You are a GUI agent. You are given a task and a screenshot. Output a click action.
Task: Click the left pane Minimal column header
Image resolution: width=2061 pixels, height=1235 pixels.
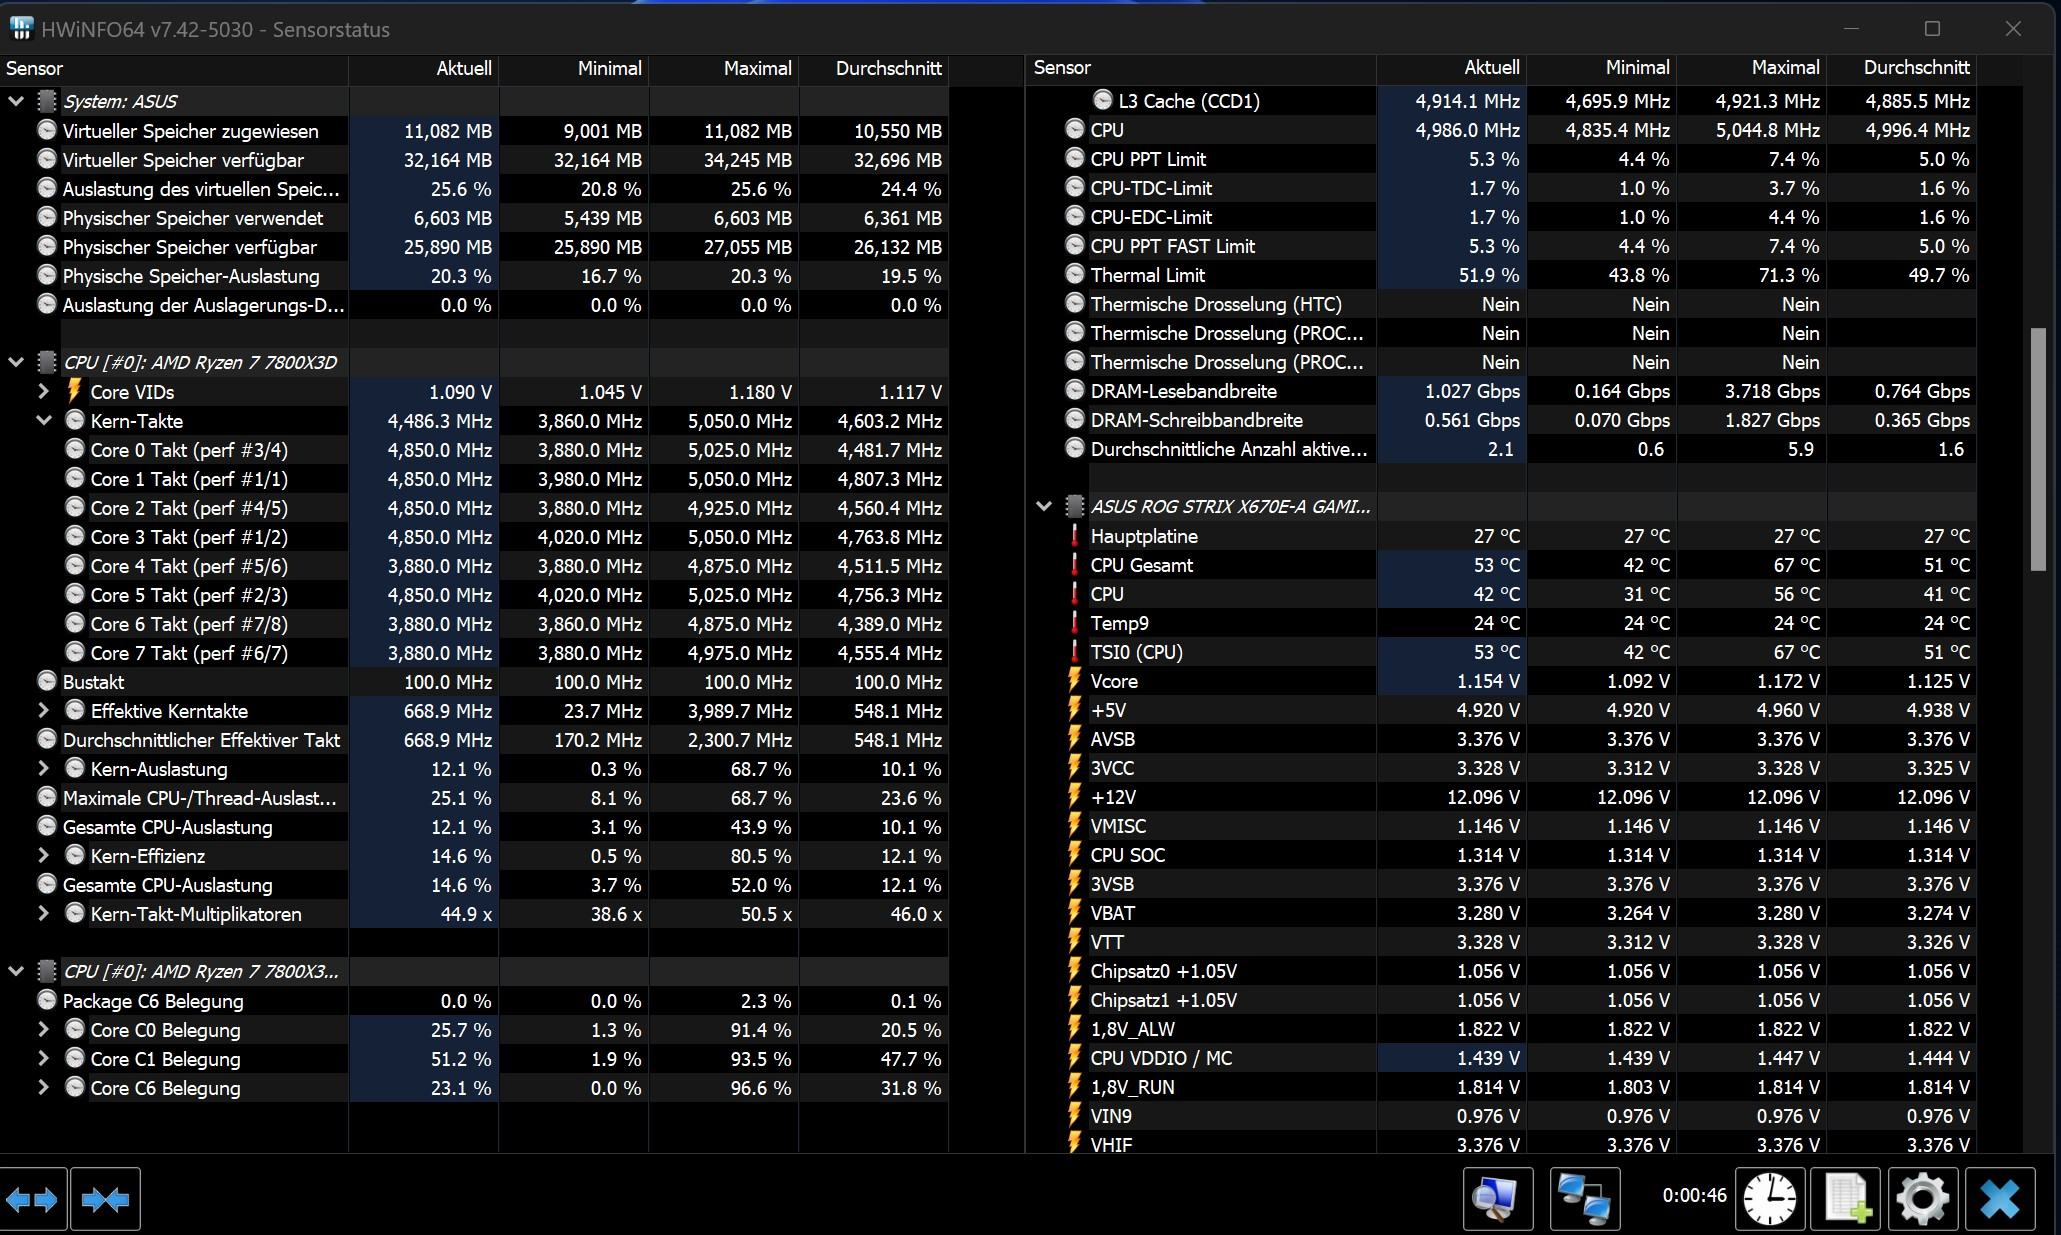point(574,68)
